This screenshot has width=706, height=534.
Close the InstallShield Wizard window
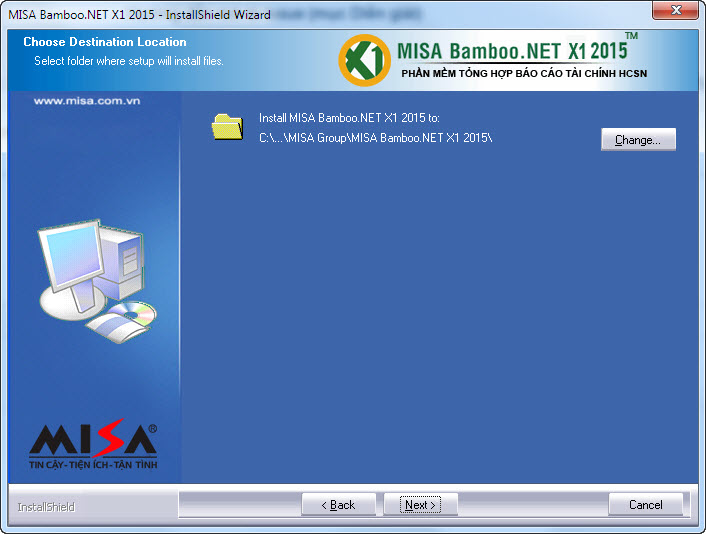(x=675, y=10)
